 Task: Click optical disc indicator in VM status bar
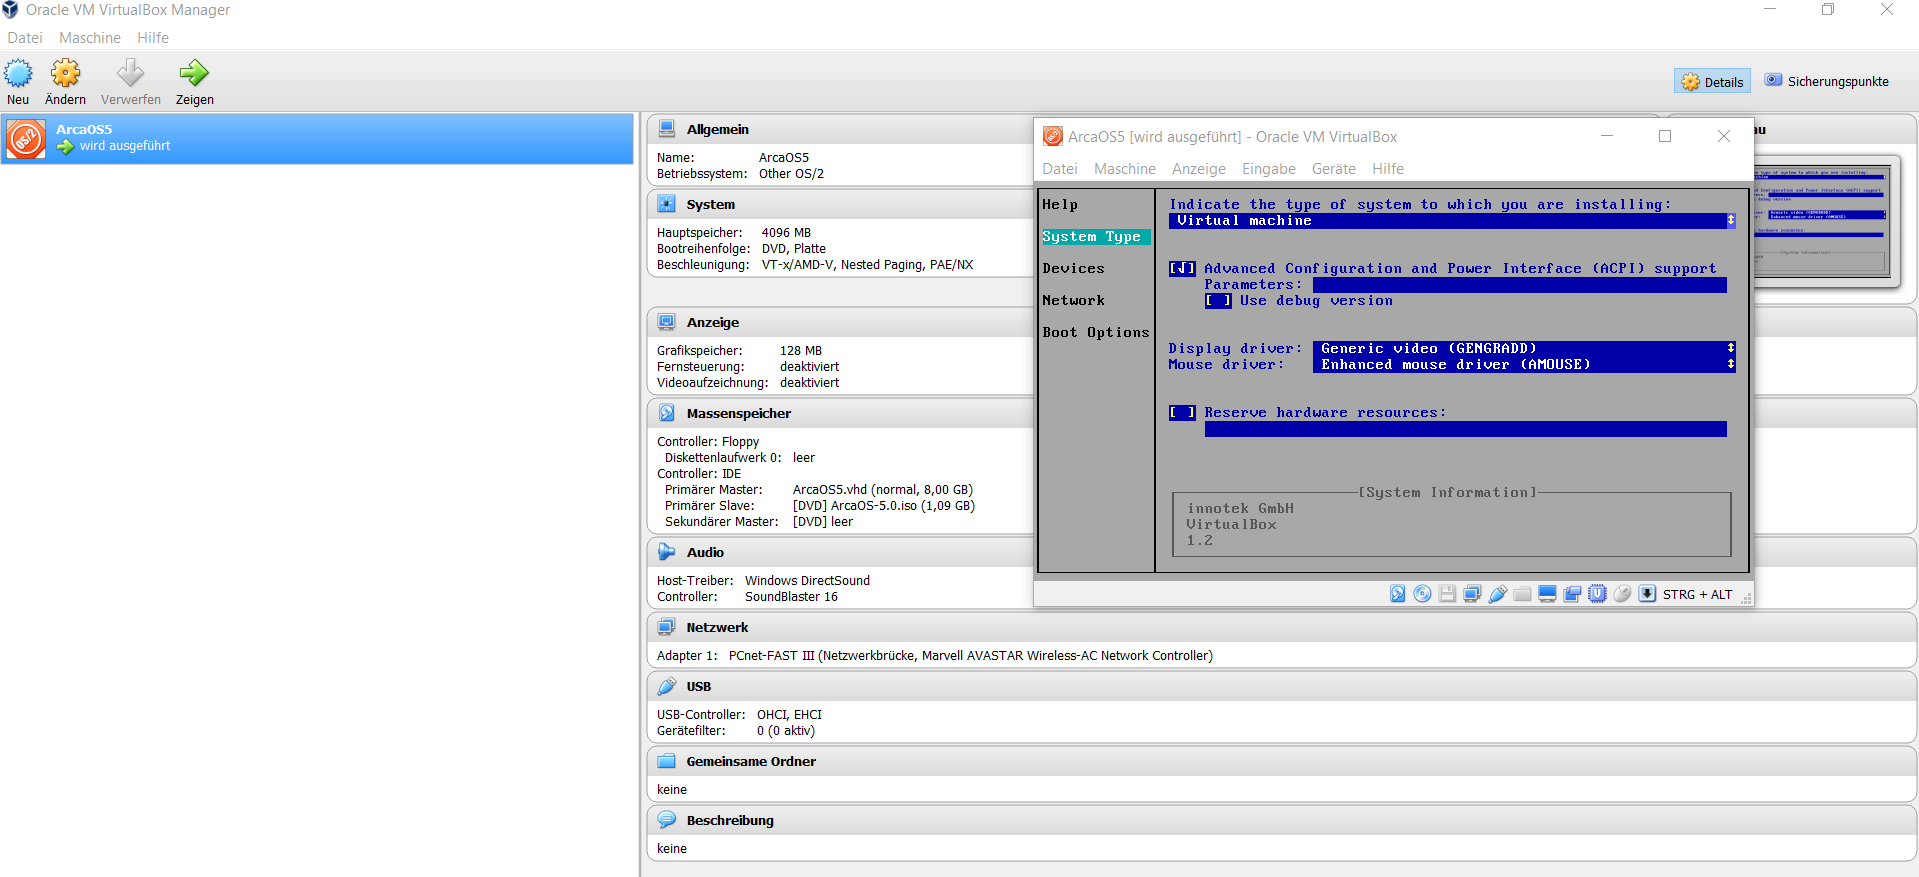click(1422, 594)
